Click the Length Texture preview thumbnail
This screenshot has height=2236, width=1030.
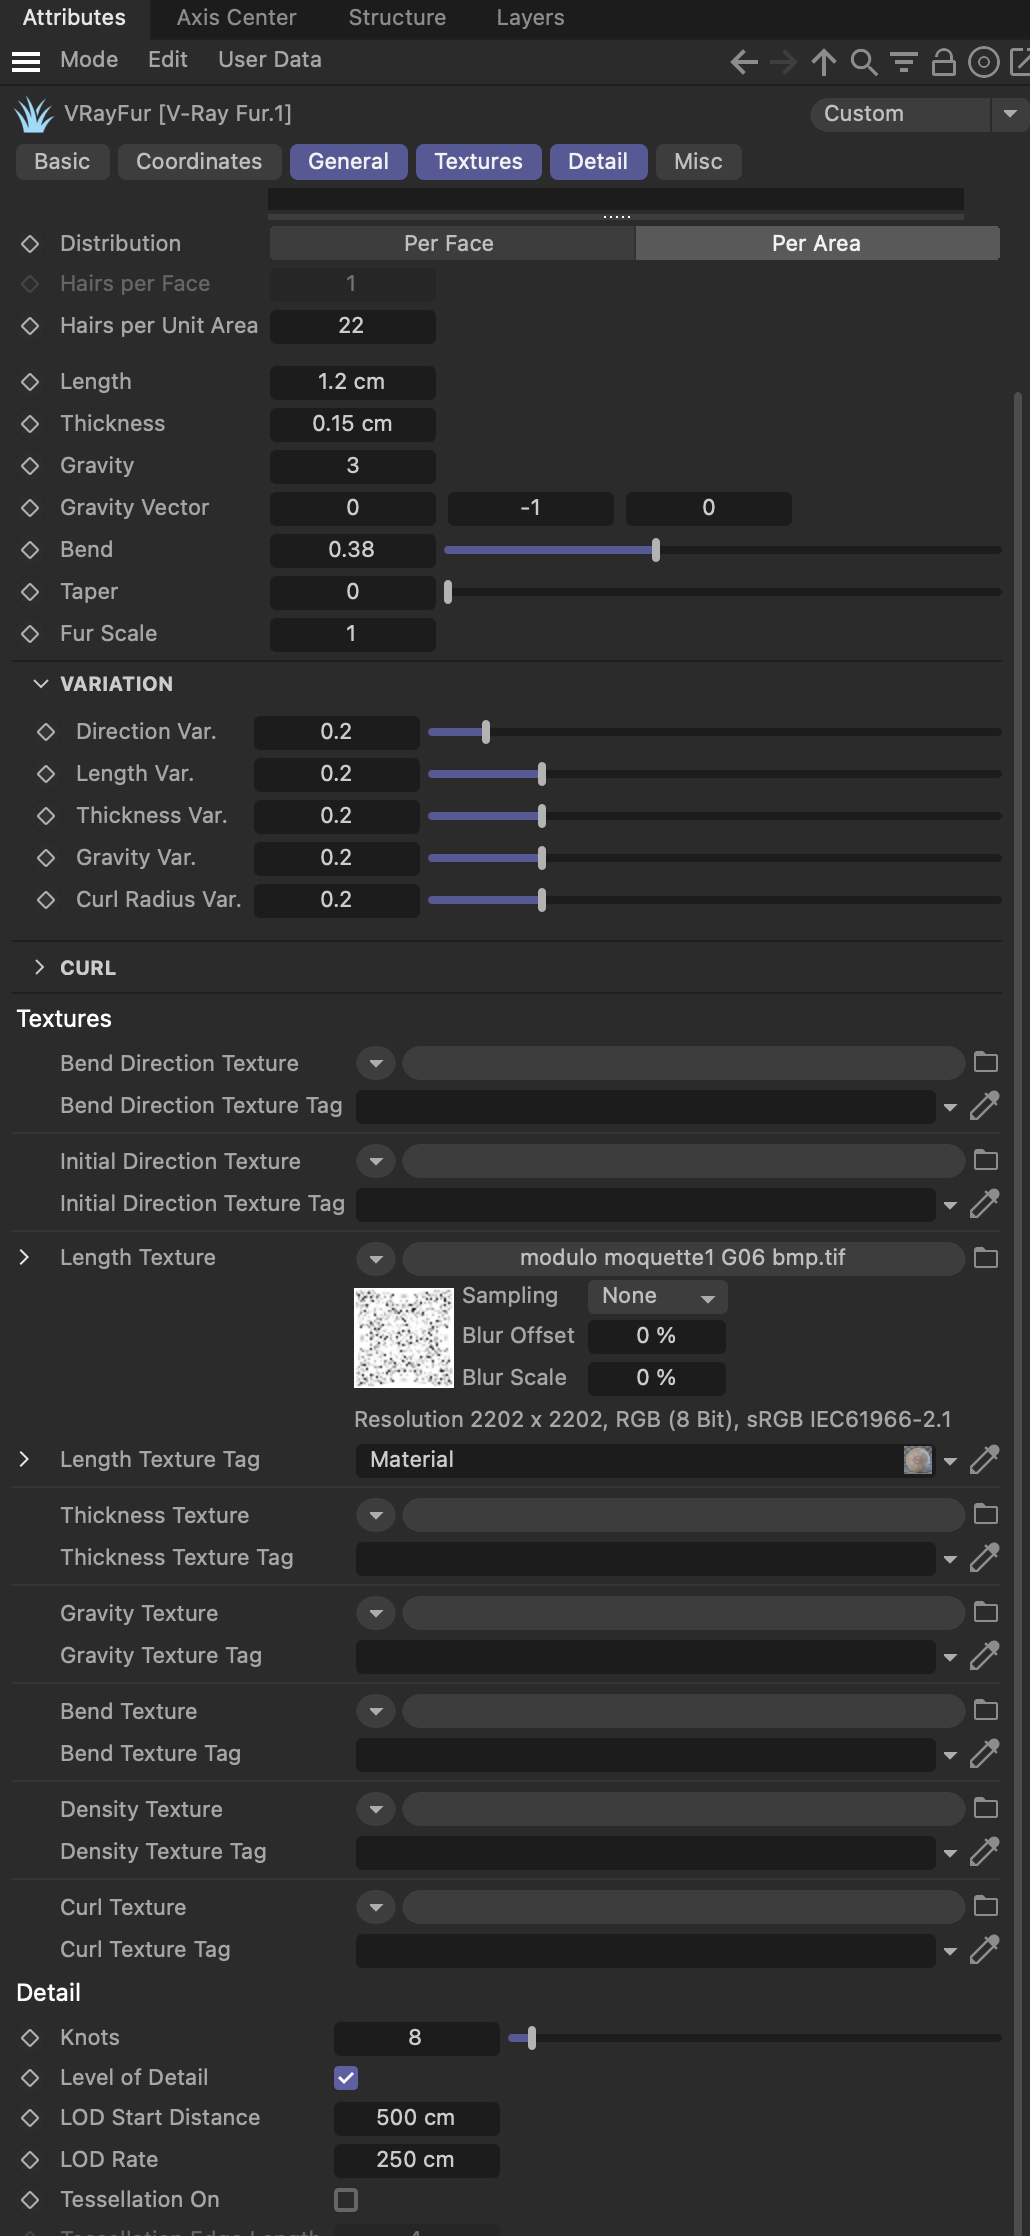click(x=404, y=1338)
